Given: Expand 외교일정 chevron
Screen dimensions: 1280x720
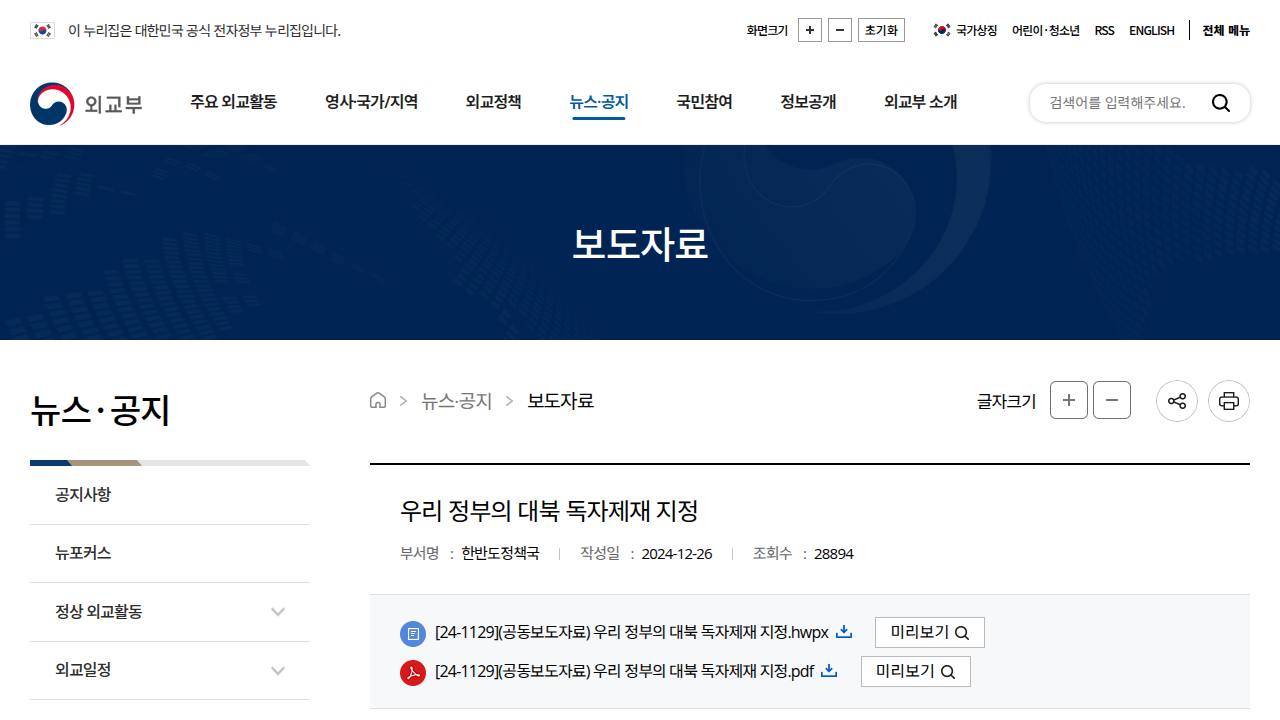Looking at the screenshot, I should pos(278,670).
